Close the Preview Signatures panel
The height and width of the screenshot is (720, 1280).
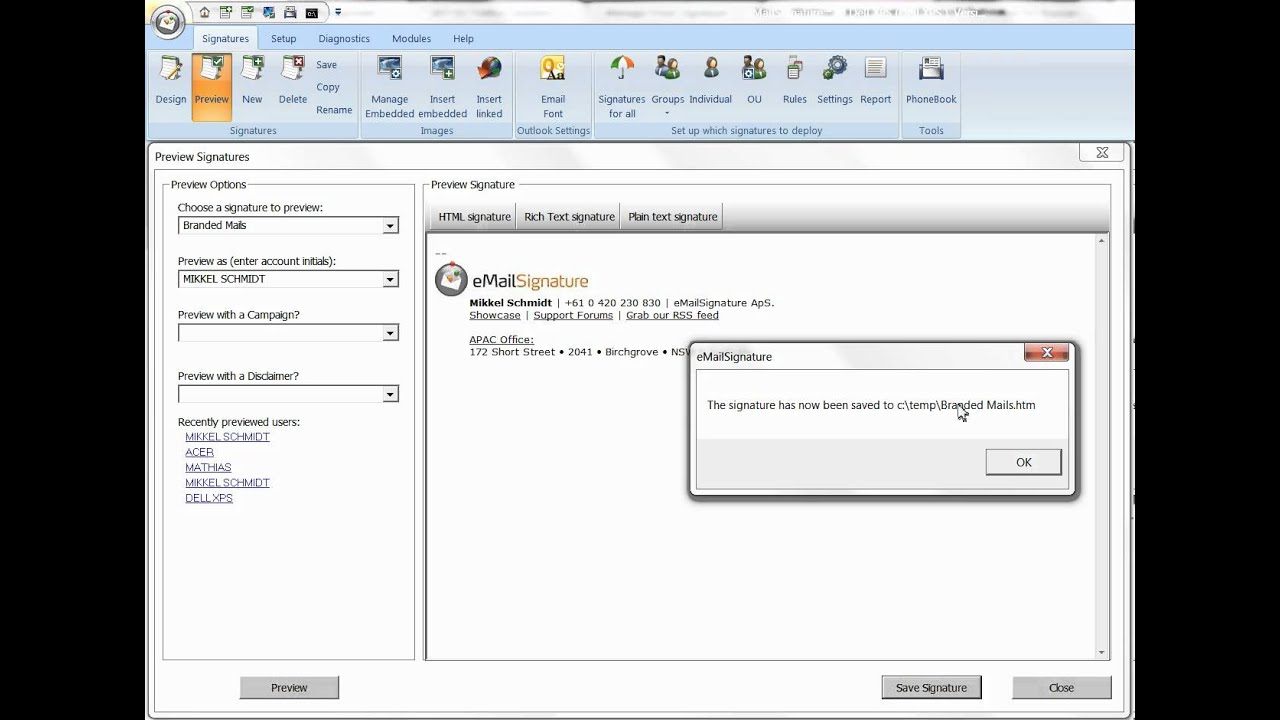pos(1102,153)
